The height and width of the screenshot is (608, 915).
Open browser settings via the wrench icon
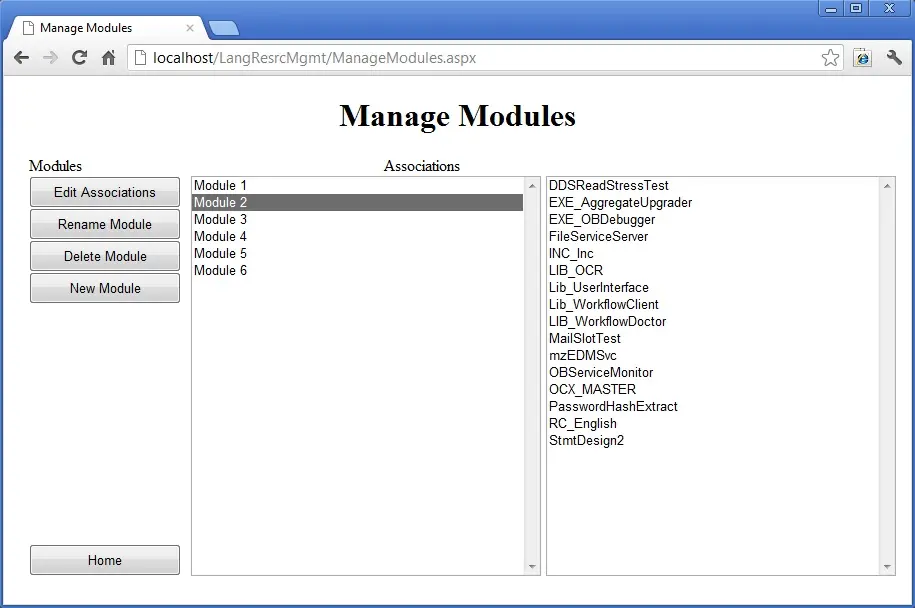pos(894,58)
